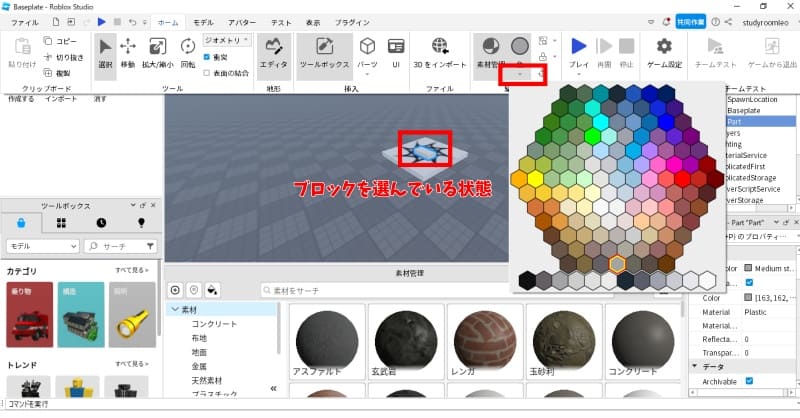Open the ジオメトリ dropdown
Viewport: 800px width, 418px height.
227,40
